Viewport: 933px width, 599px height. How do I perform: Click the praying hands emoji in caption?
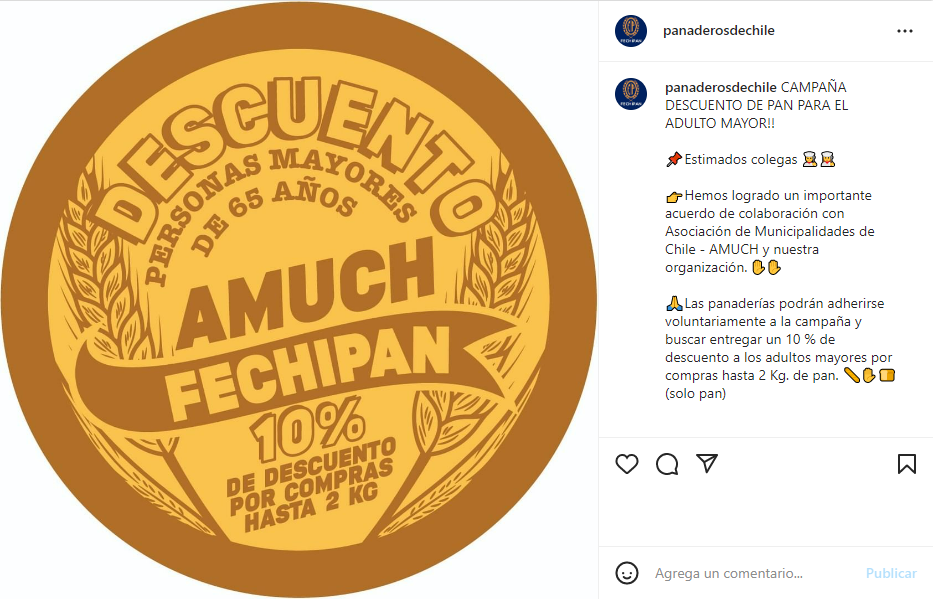tap(674, 303)
